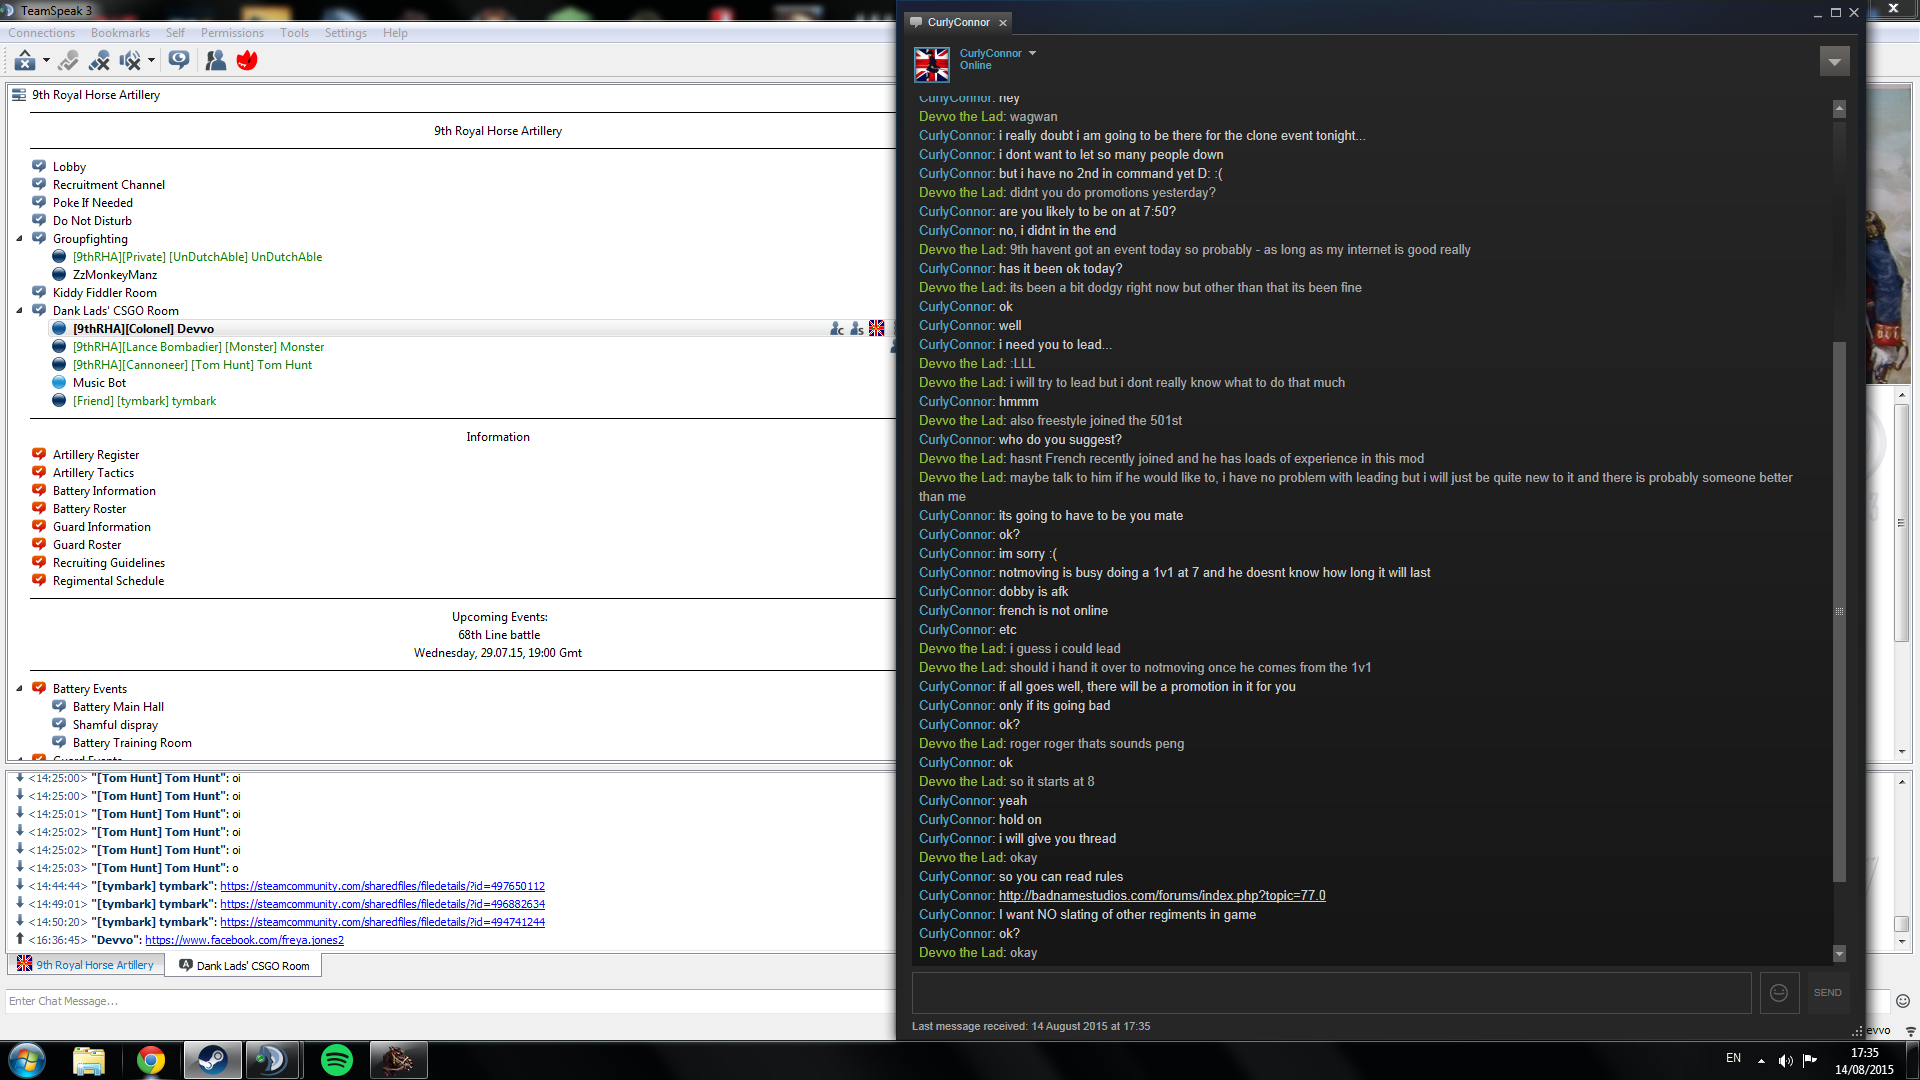Image resolution: width=1920 pixels, height=1080 pixels.
Task: Open tymbark's steamcommunity link id=497650112
Action: coord(382,886)
